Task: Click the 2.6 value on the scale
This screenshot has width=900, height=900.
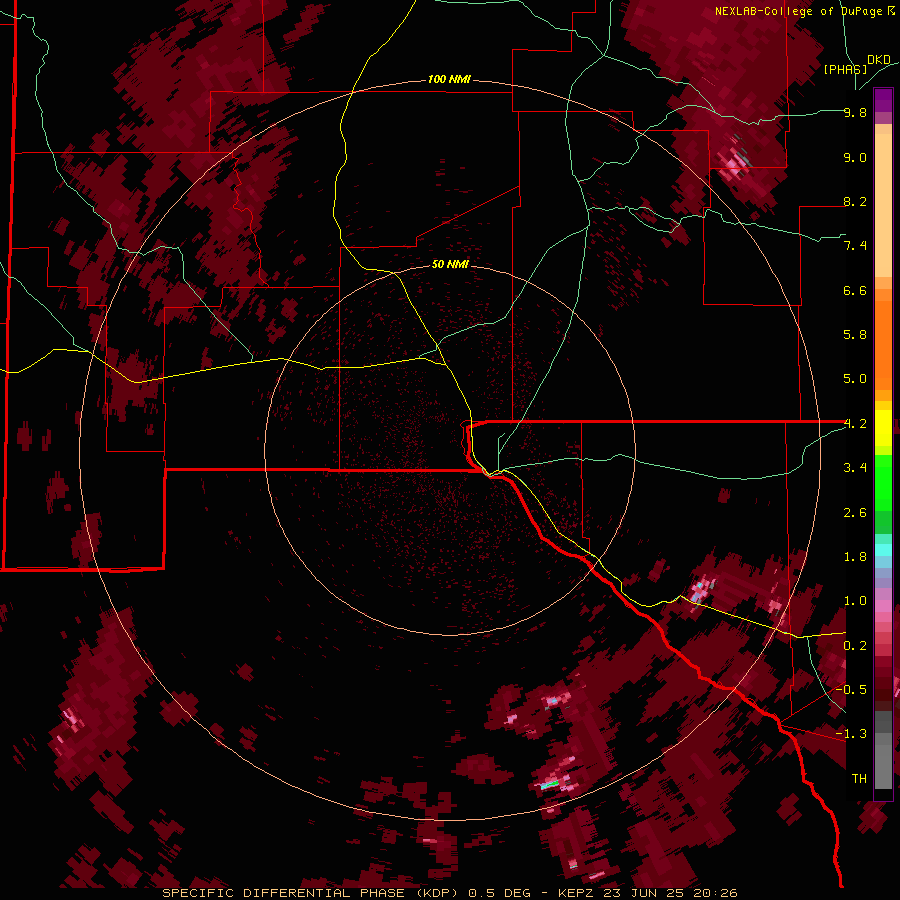Action: click(855, 513)
